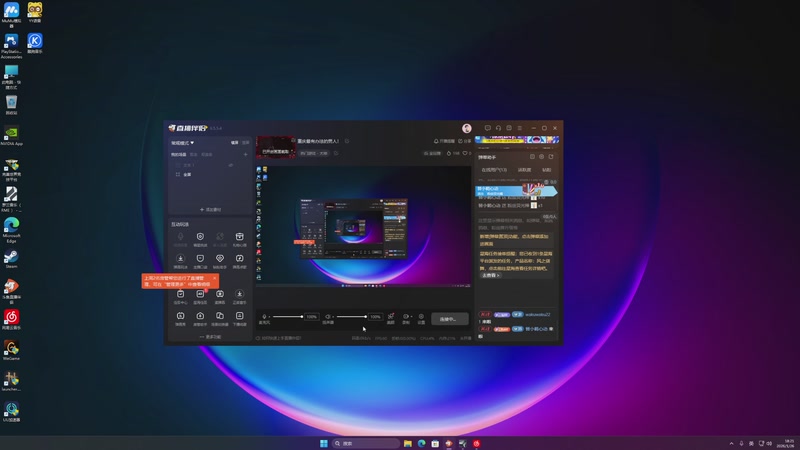The image size is (800, 450).
Task: Click the microphone 100% volume field
Action: tap(311, 317)
